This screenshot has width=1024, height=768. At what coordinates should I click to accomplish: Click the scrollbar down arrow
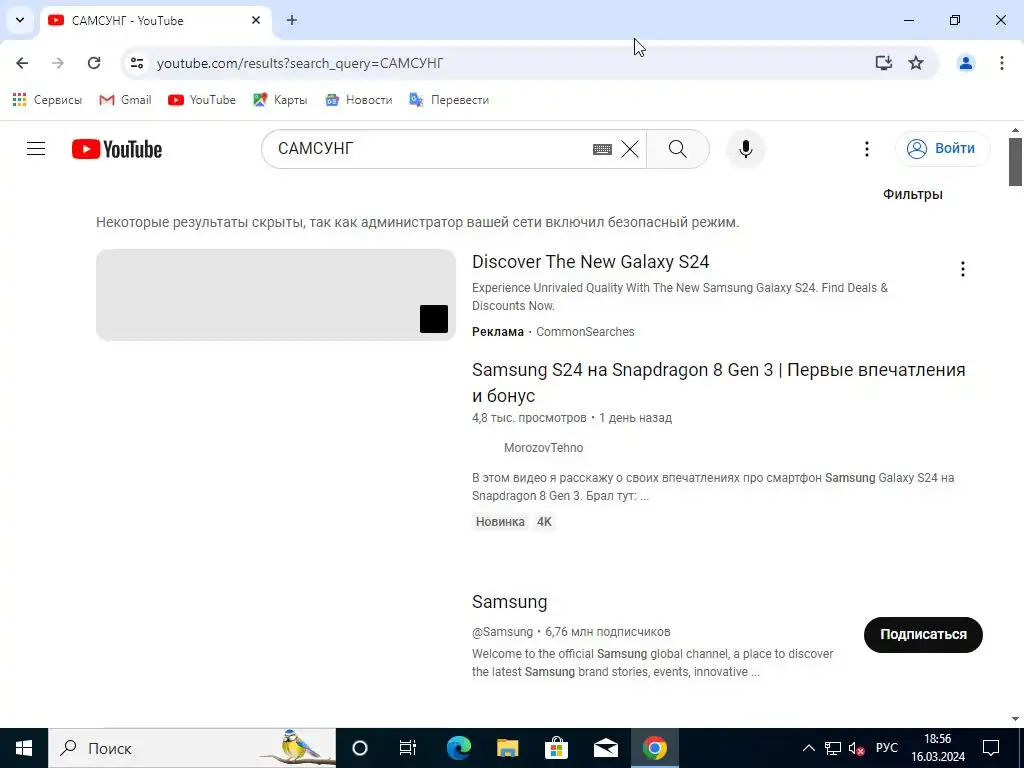click(x=1015, y=719)
